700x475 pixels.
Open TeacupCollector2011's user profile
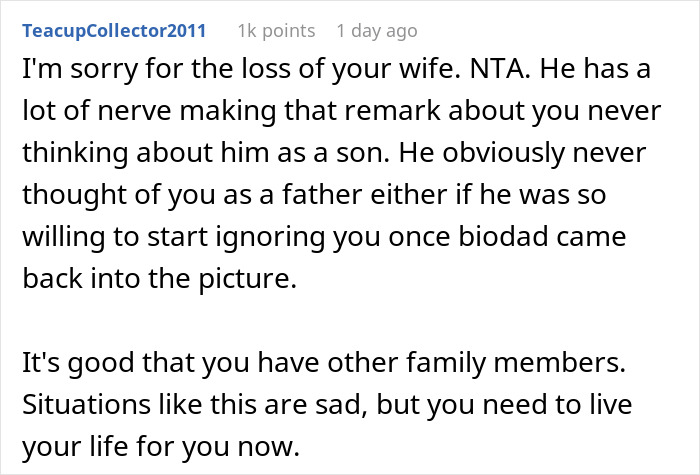tap(113, 31)
